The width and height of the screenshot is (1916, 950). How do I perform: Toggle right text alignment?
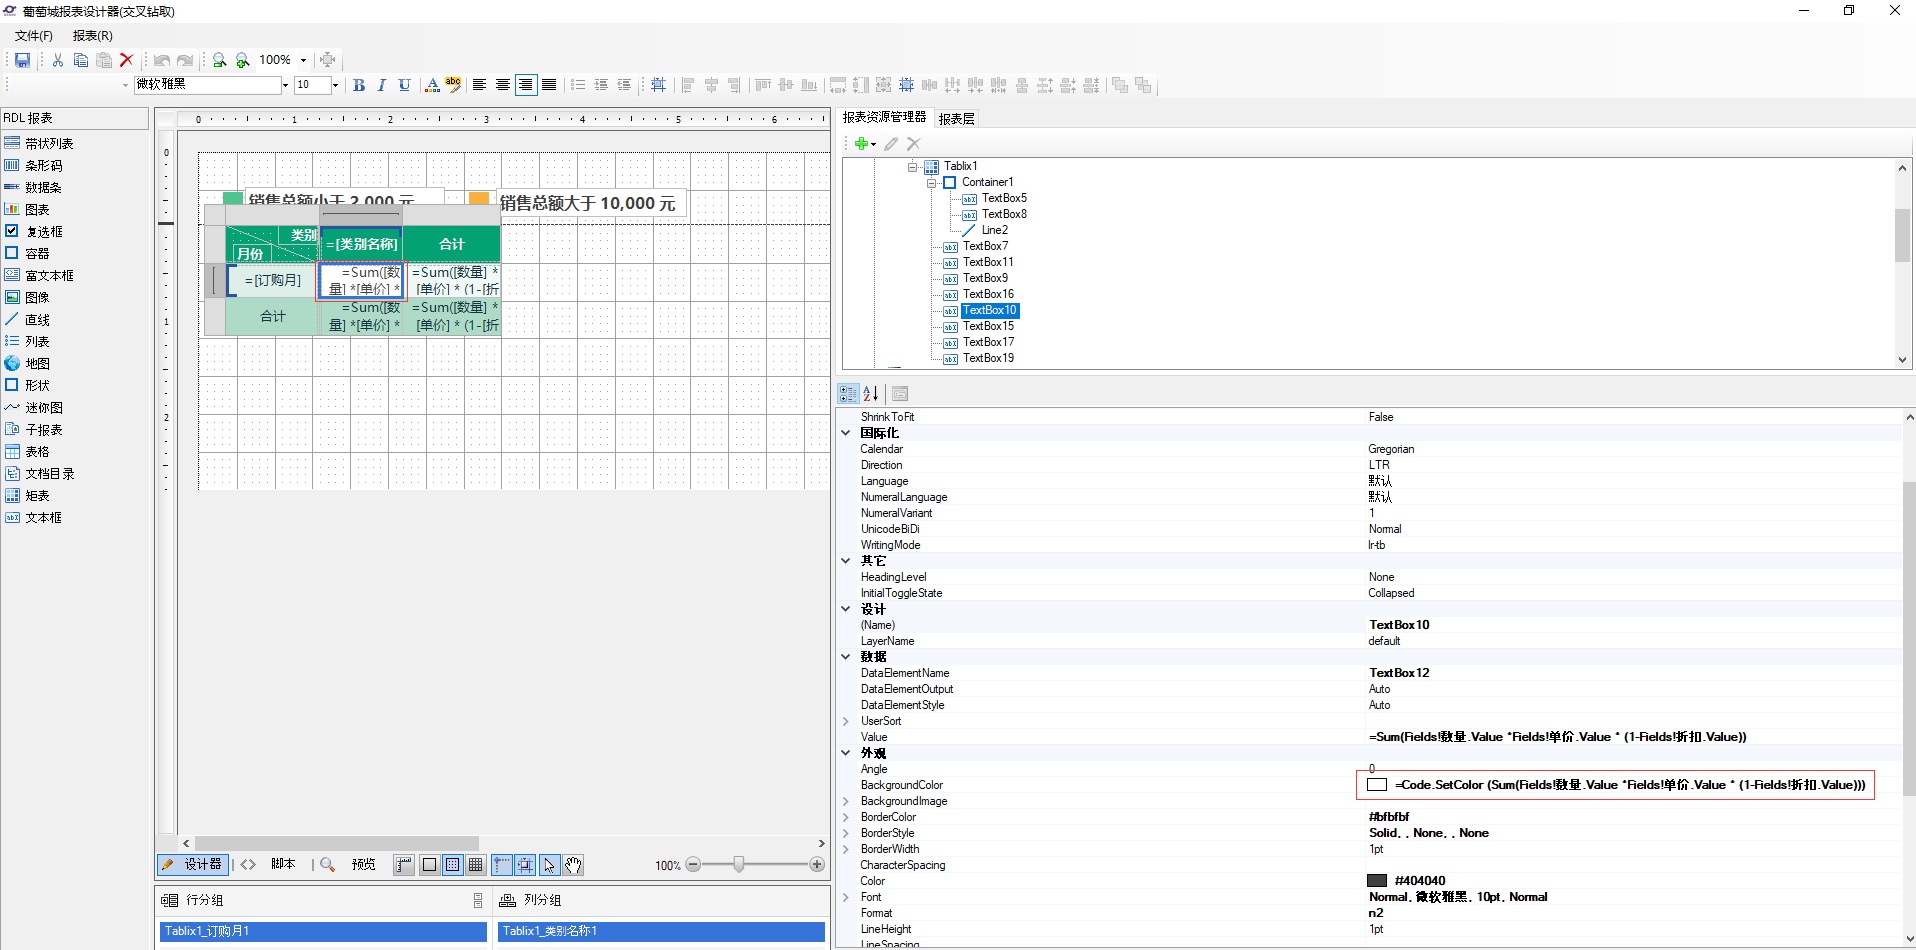525,85
